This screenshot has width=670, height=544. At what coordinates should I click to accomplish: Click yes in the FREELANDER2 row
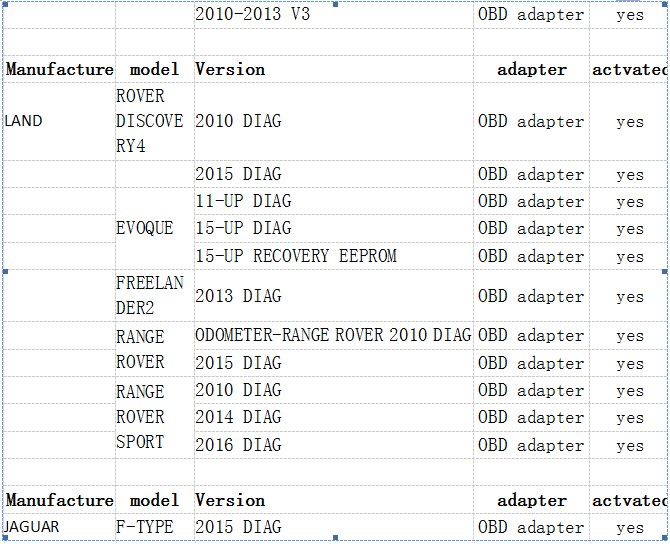[630, 297]
